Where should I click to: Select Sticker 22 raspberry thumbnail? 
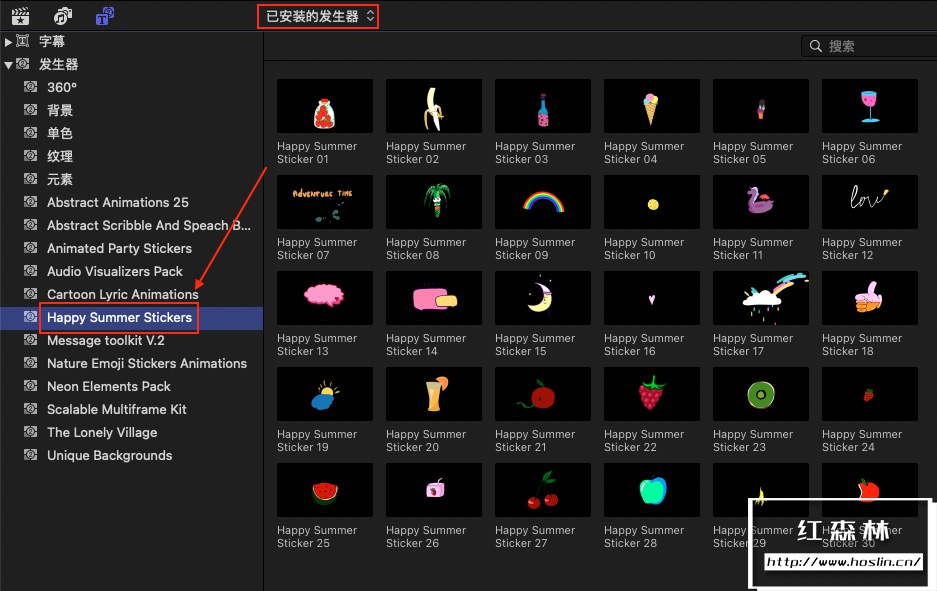point(652,394)
